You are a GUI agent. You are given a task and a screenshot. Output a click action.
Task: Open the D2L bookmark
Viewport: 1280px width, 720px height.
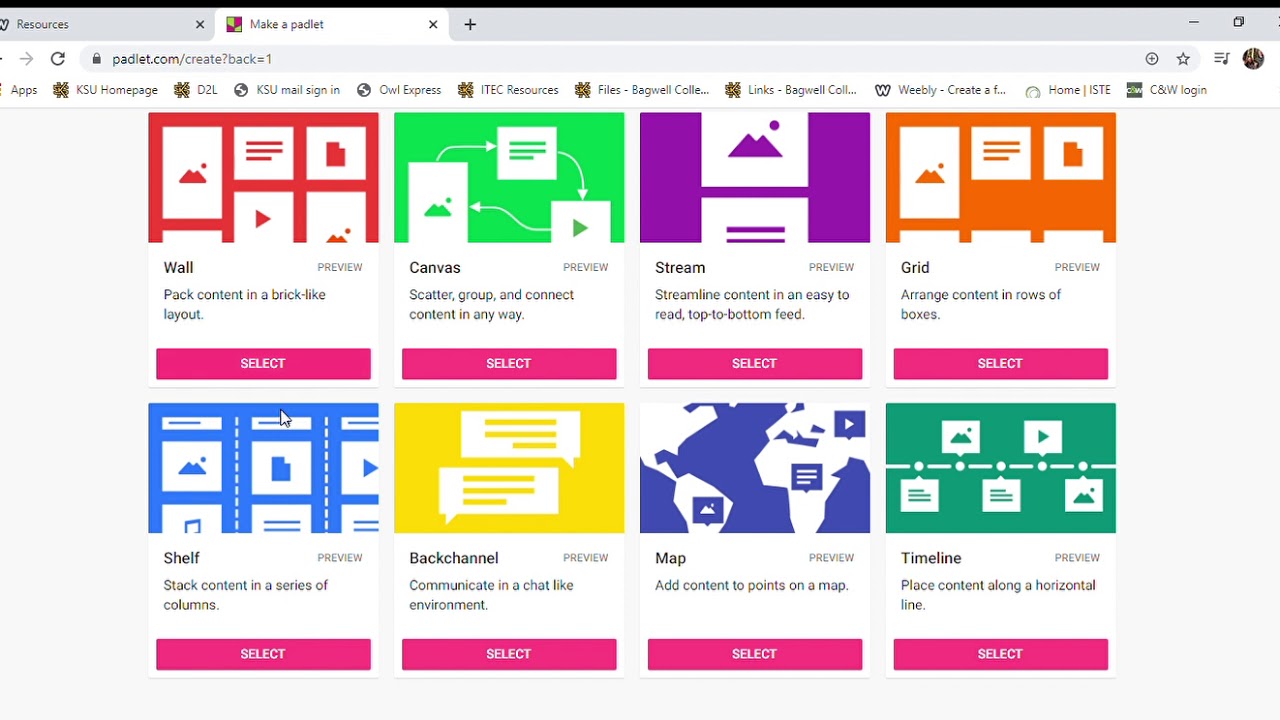196,90
